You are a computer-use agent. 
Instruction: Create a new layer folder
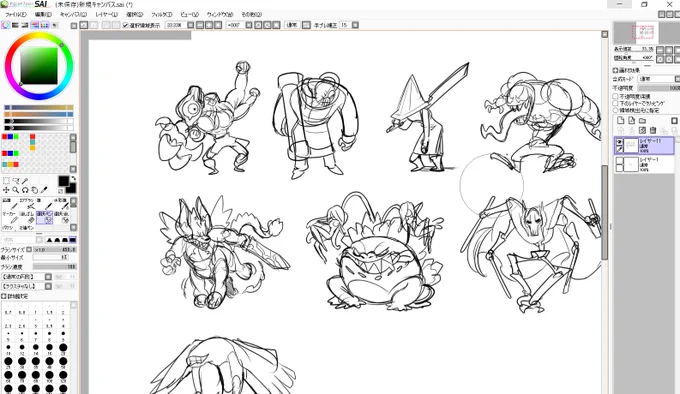[642, 120]
